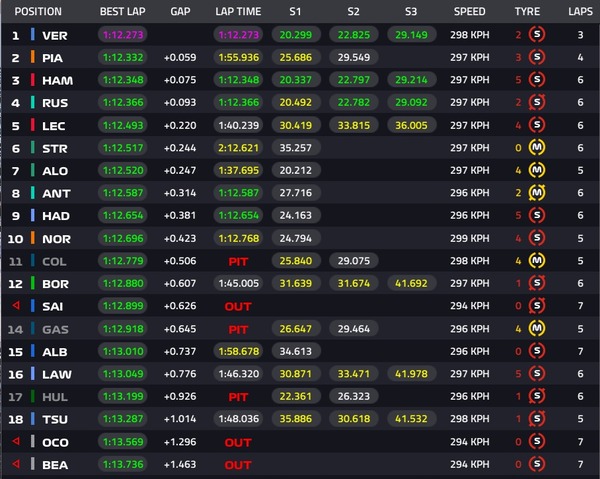Select the BEST LAP column header
The height and width of the screenshot is (479, 600).
click(123, 12)
